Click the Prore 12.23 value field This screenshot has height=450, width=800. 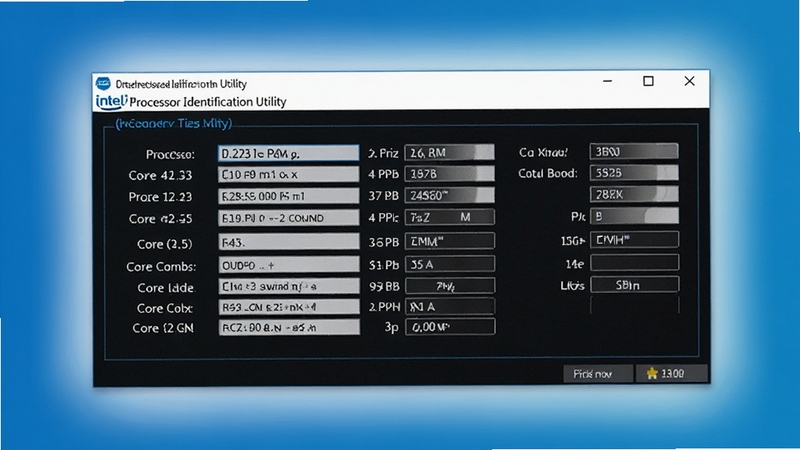coord(289,196)
